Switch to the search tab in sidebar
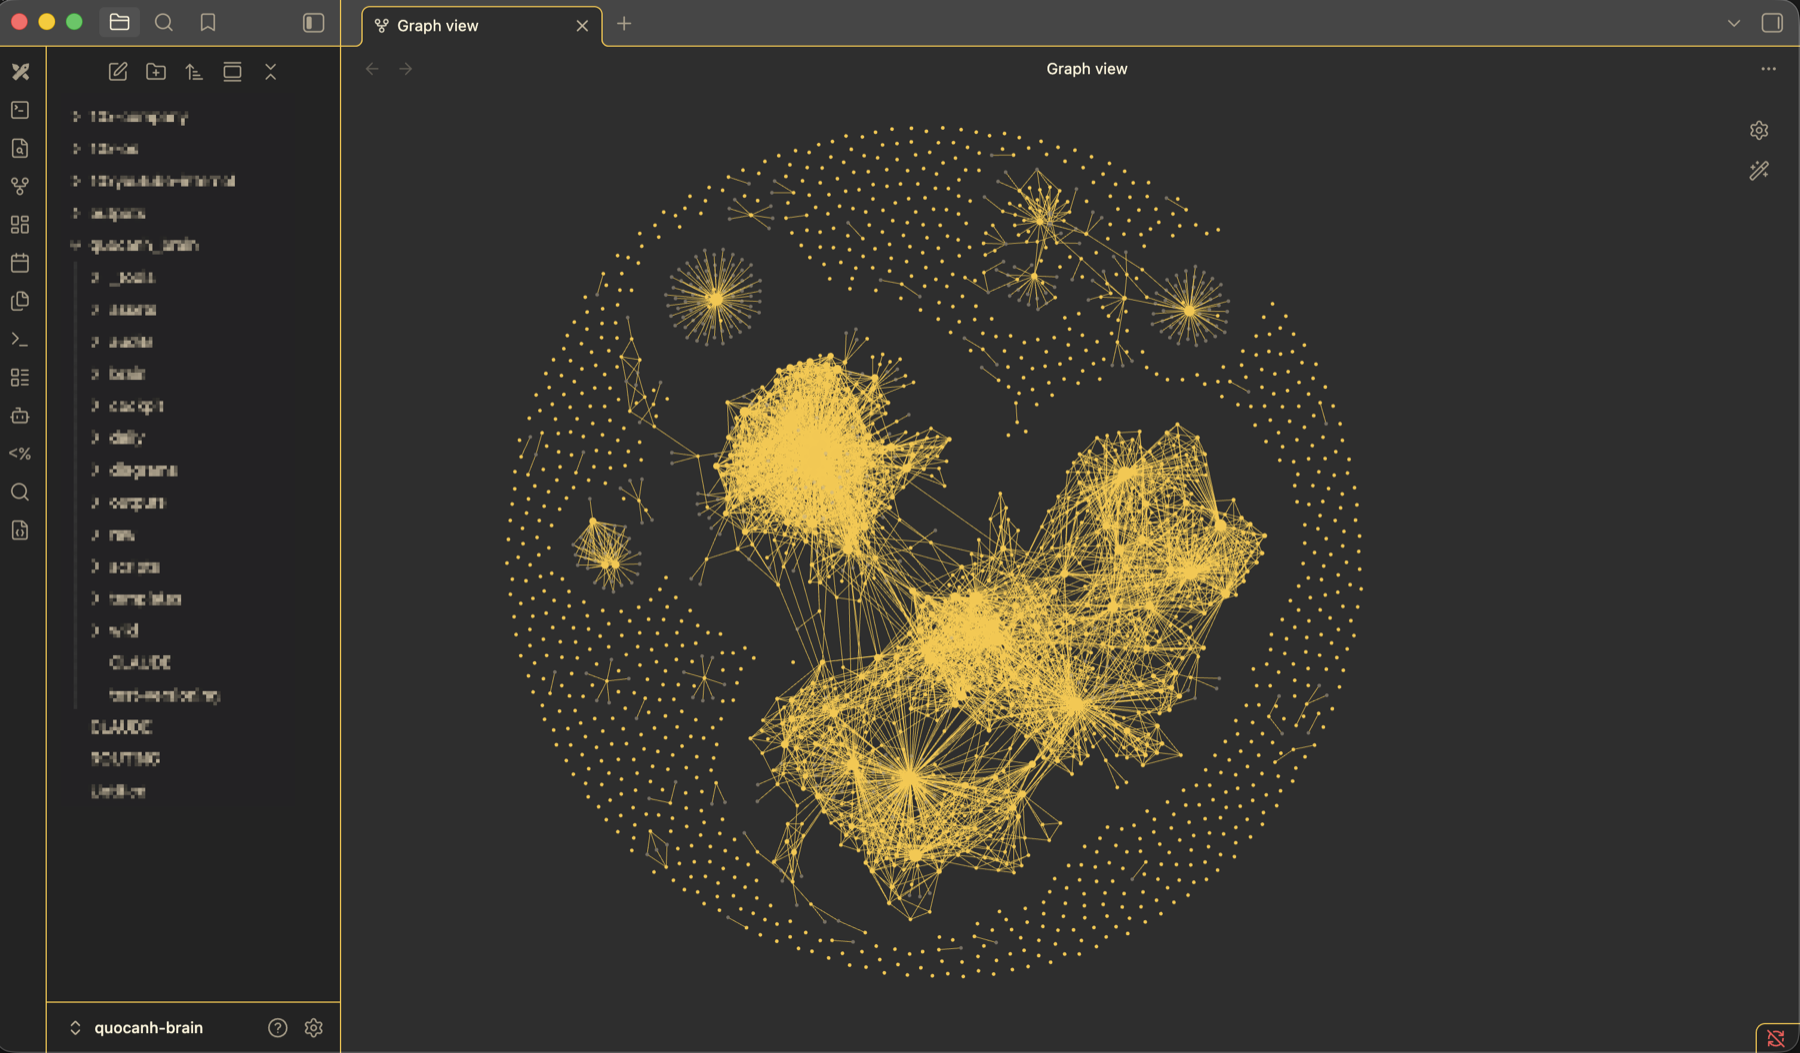Screen dimensions: 1800x1053 (x=164, y=22)
